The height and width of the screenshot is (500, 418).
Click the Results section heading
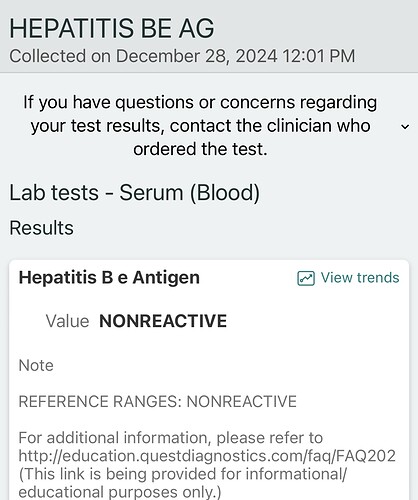(x=41, y=228)
